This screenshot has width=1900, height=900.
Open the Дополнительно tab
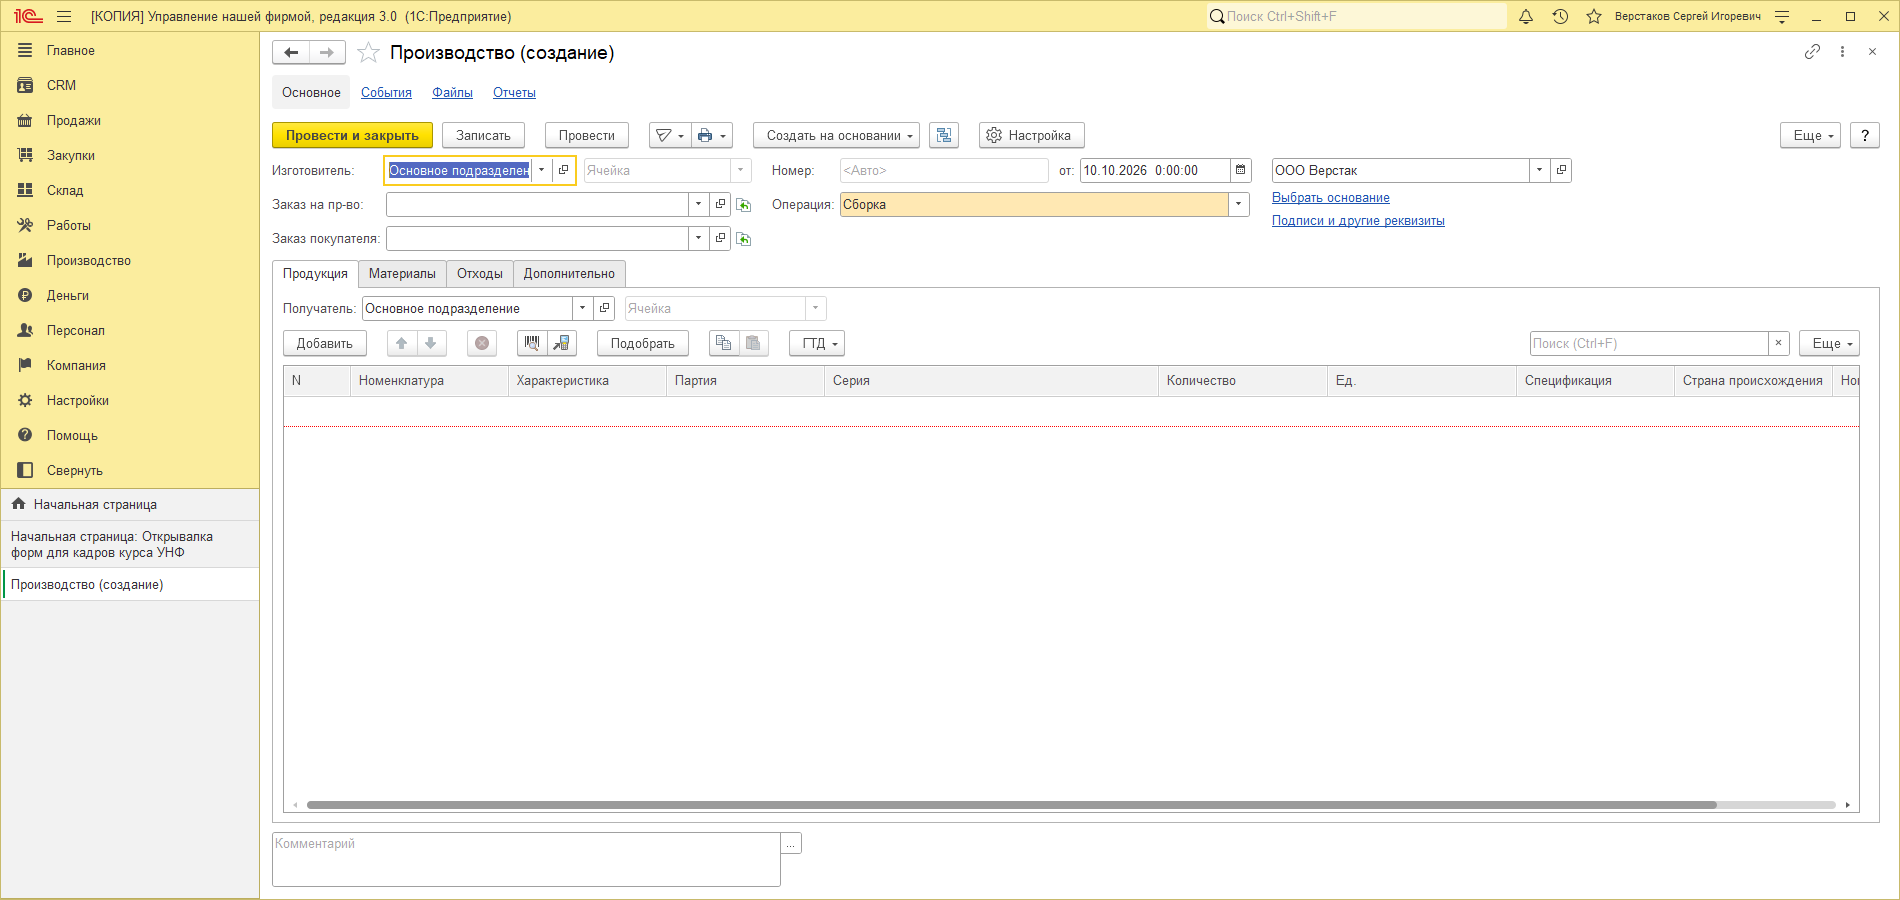tap(569, 273)
